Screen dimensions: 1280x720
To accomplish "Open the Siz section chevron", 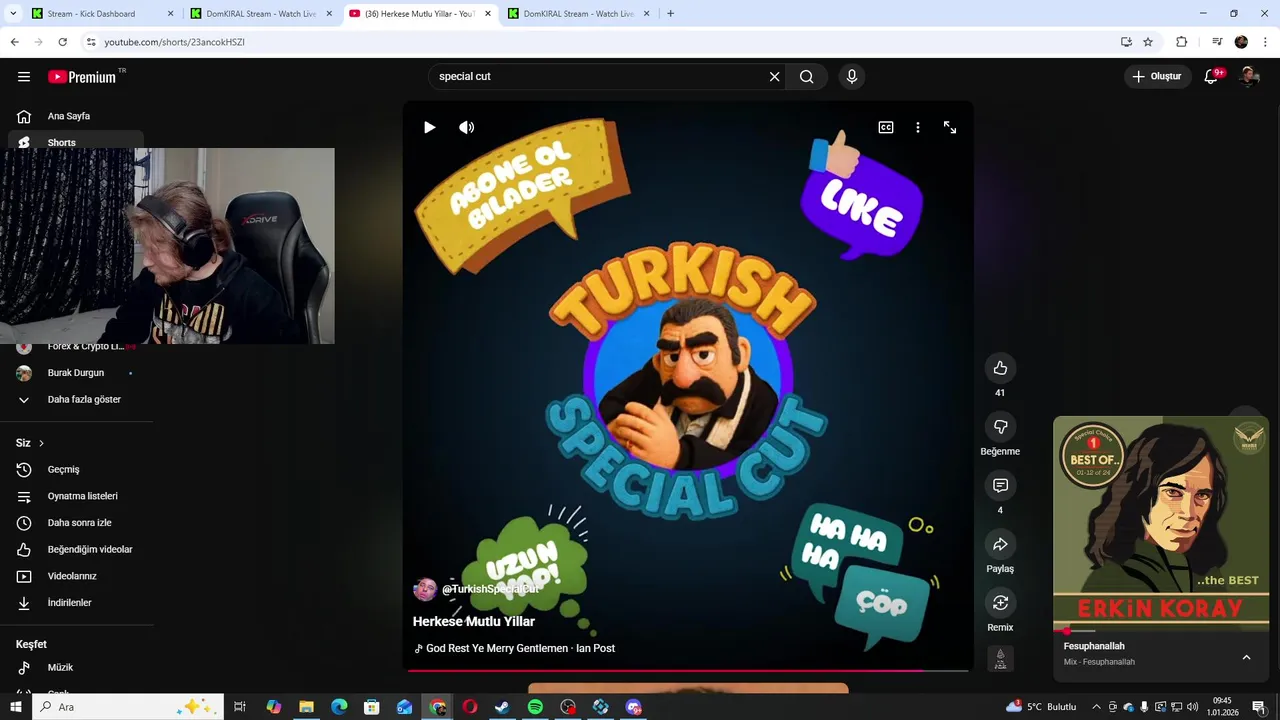I will (41, 443).
